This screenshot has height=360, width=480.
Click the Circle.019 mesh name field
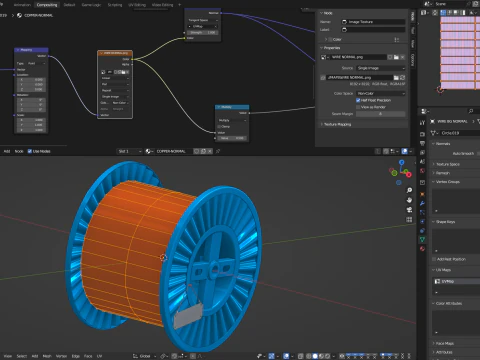(x=460, y=133)
